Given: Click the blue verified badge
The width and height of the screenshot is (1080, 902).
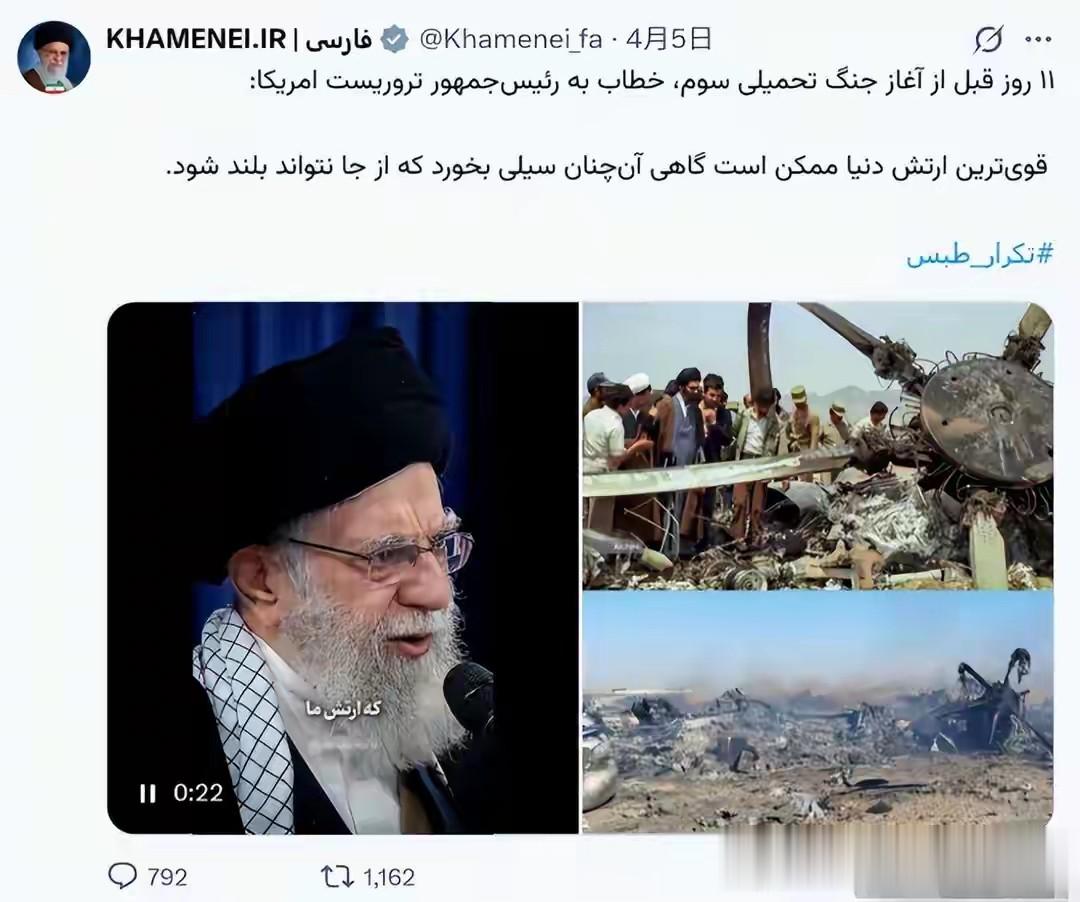Looking at the screenshot, I should coord(395,39).
